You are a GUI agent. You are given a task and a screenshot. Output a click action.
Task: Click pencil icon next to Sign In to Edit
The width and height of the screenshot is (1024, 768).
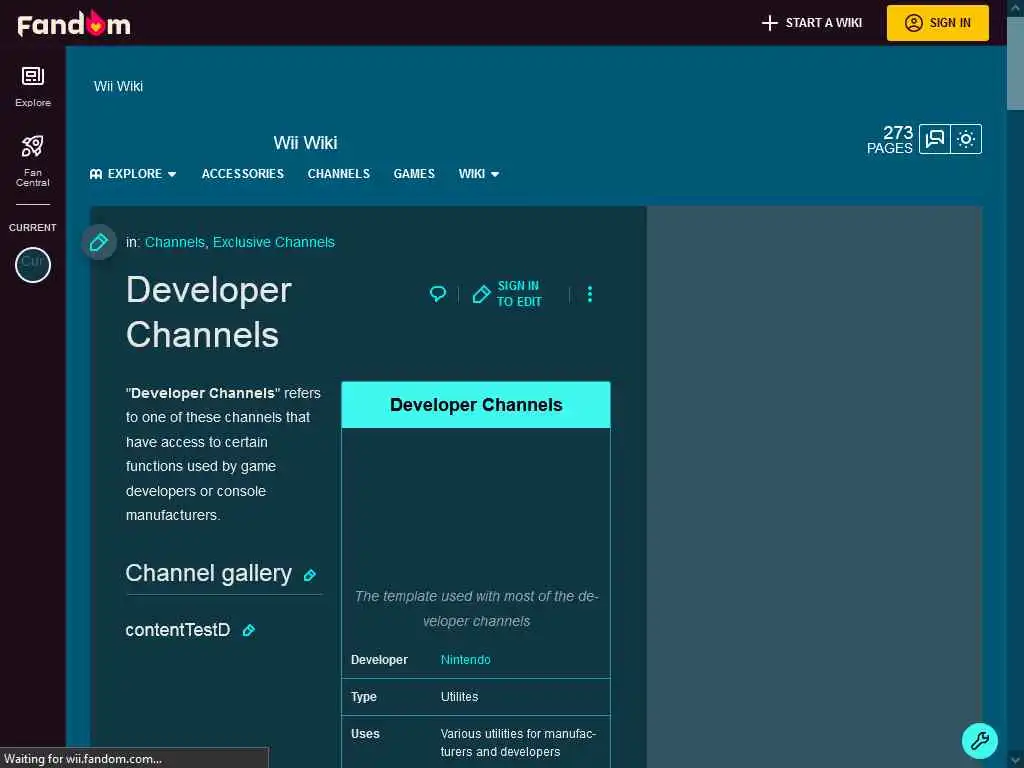tap(481, 295)
